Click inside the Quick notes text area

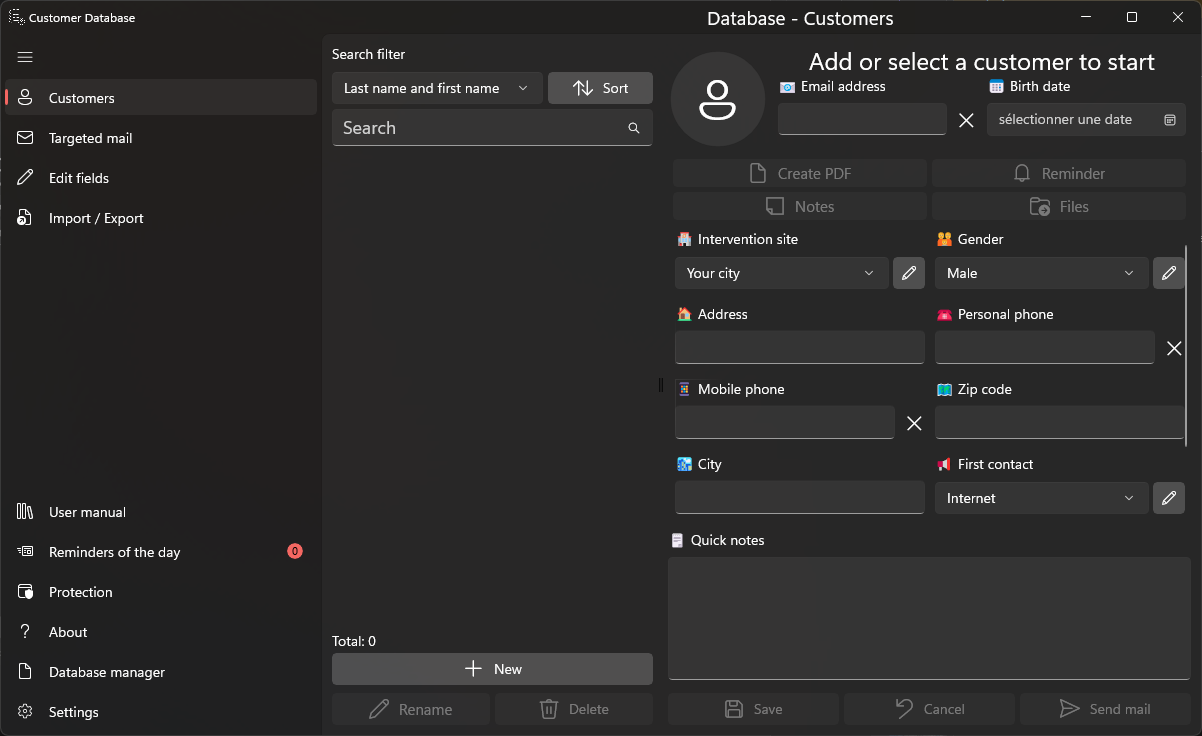click(x=928, y=617)
